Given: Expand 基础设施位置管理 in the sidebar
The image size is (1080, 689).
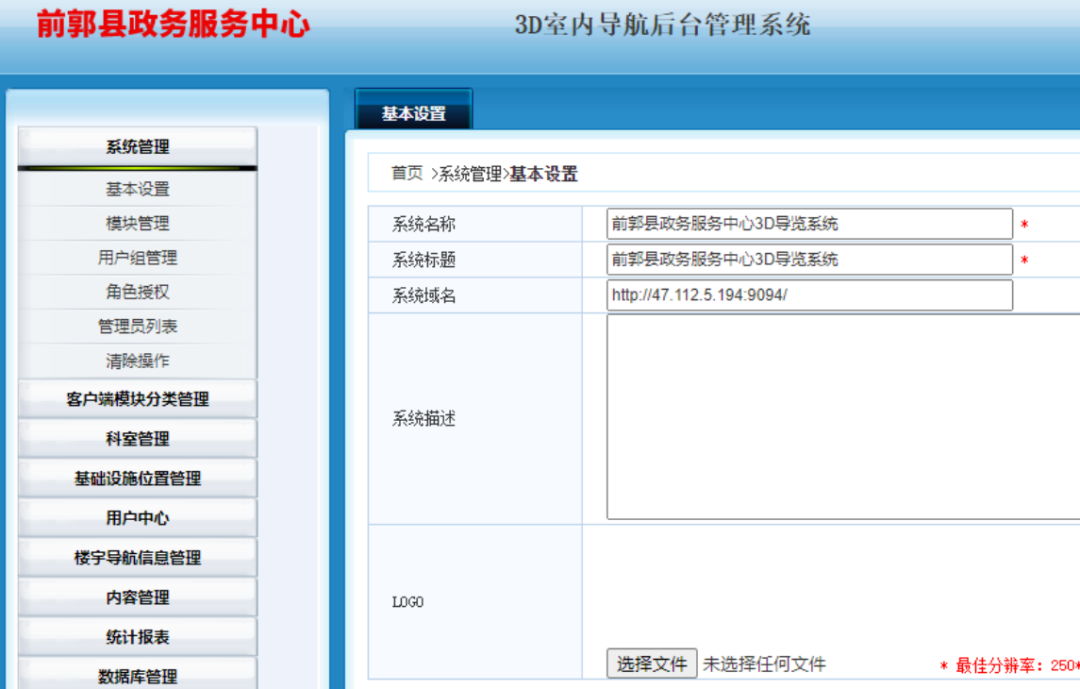Looking at the screenshot, I should click(137, 478).
